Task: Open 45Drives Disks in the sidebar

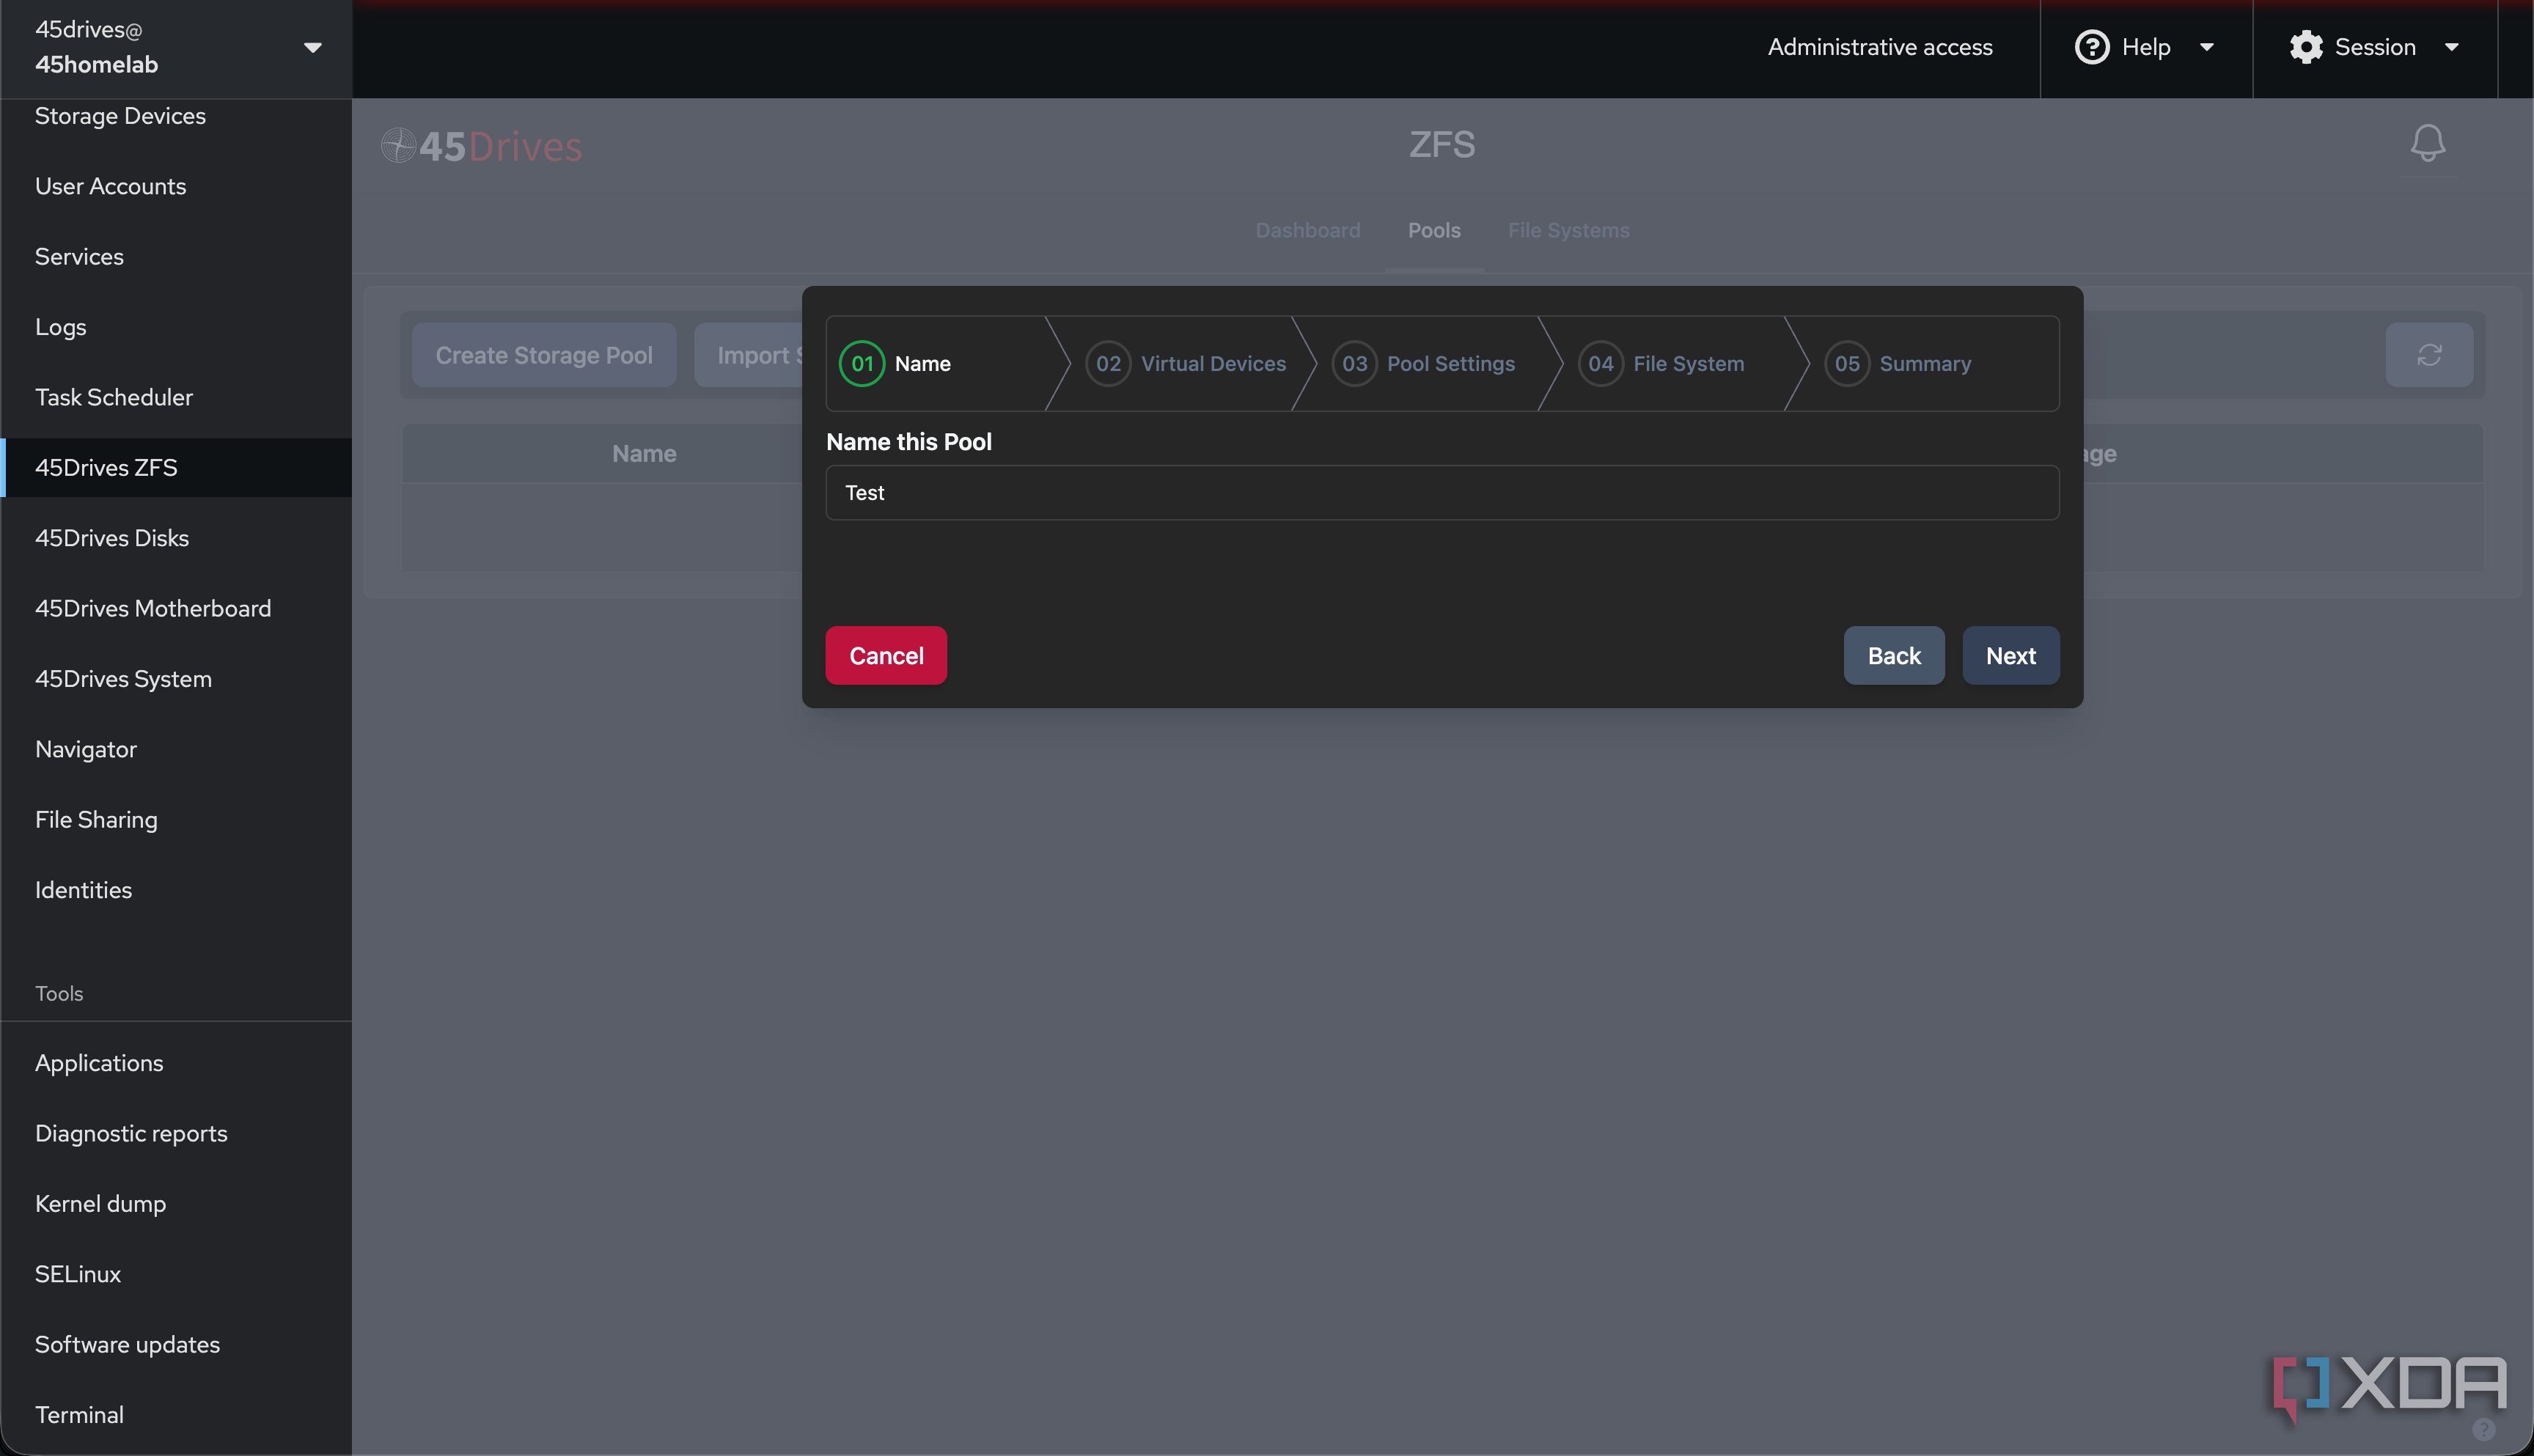Action: coord(176,538)
